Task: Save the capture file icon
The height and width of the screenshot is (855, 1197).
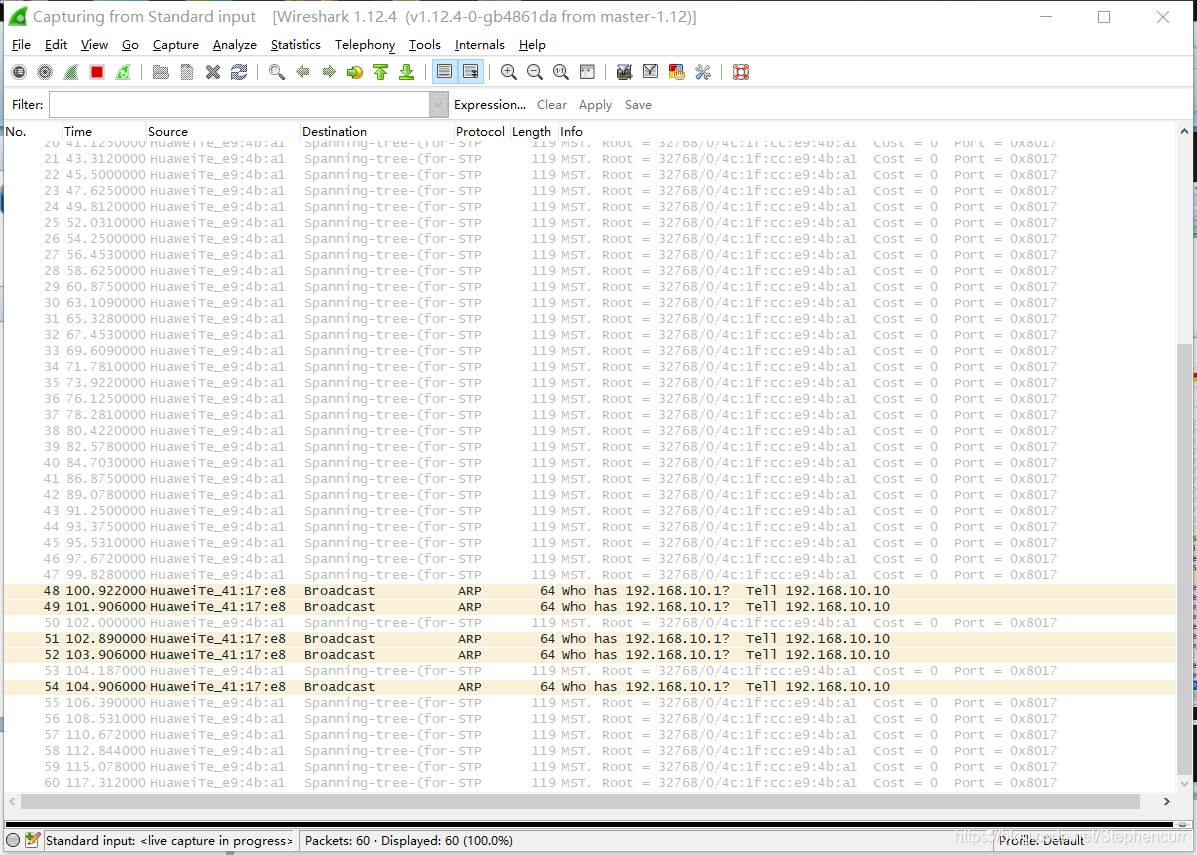Action: [x=186, y=72]
